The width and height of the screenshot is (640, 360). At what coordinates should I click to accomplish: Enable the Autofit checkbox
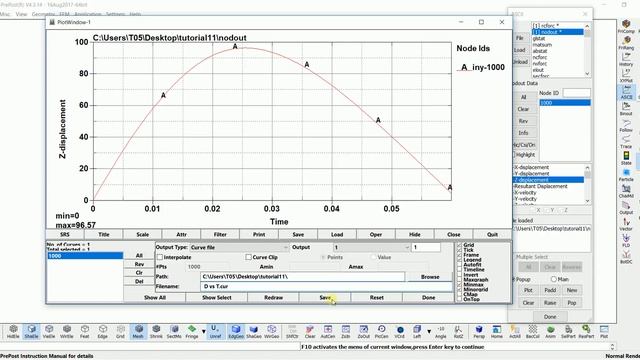(460, 265)
